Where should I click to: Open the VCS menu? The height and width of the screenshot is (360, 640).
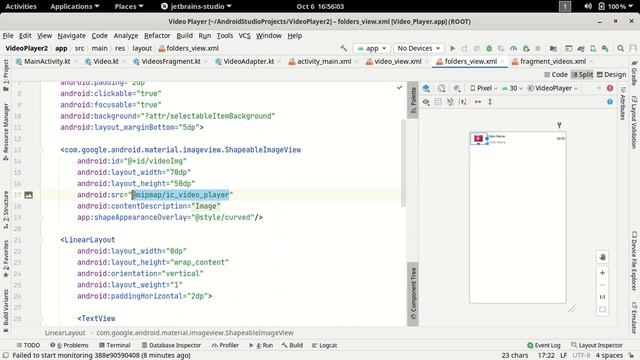(x=244, y=36)
